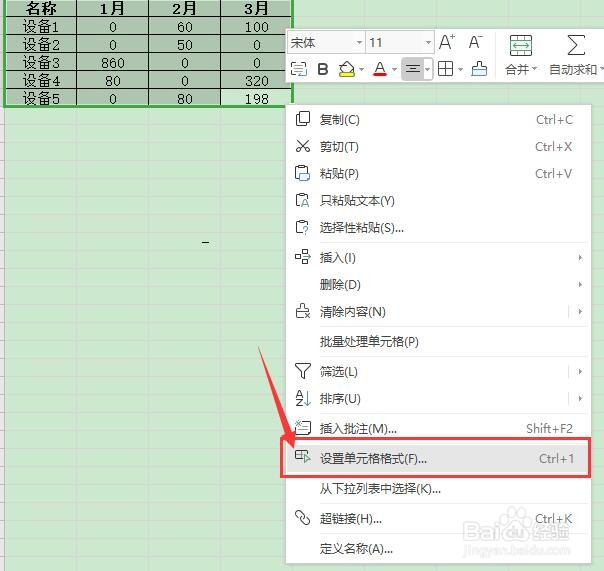Select the cell with value 100
Viewport: 604px width, 571px height.
256,27
